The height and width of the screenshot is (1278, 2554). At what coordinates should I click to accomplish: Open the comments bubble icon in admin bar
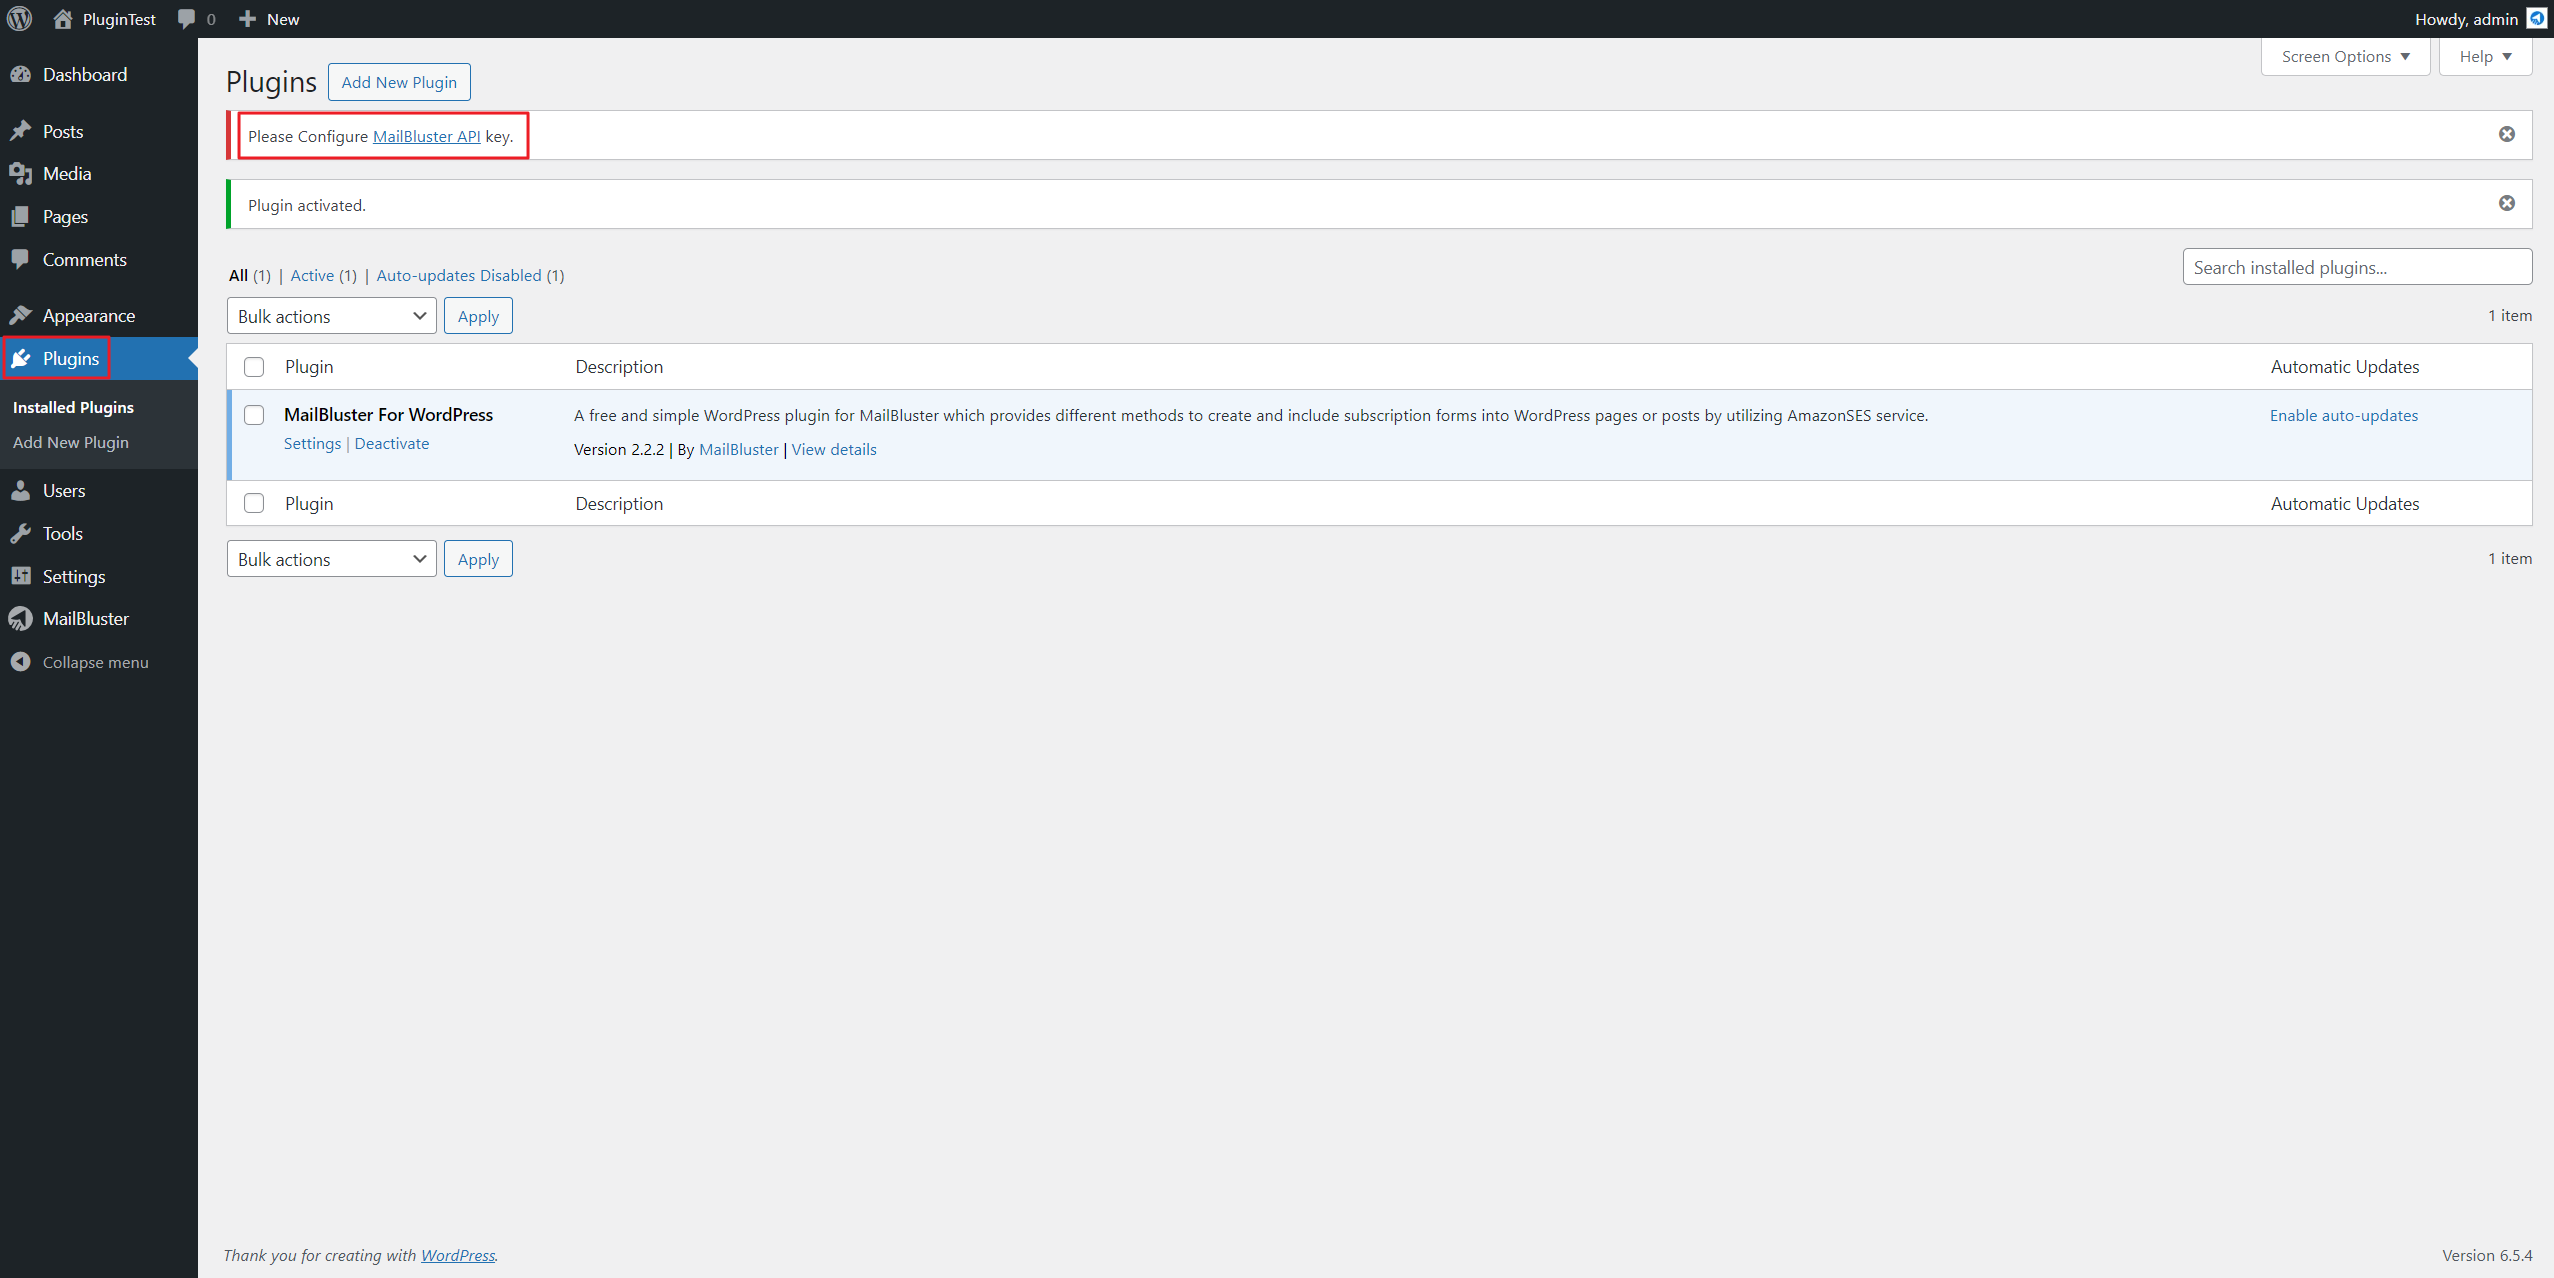[187, 19]
